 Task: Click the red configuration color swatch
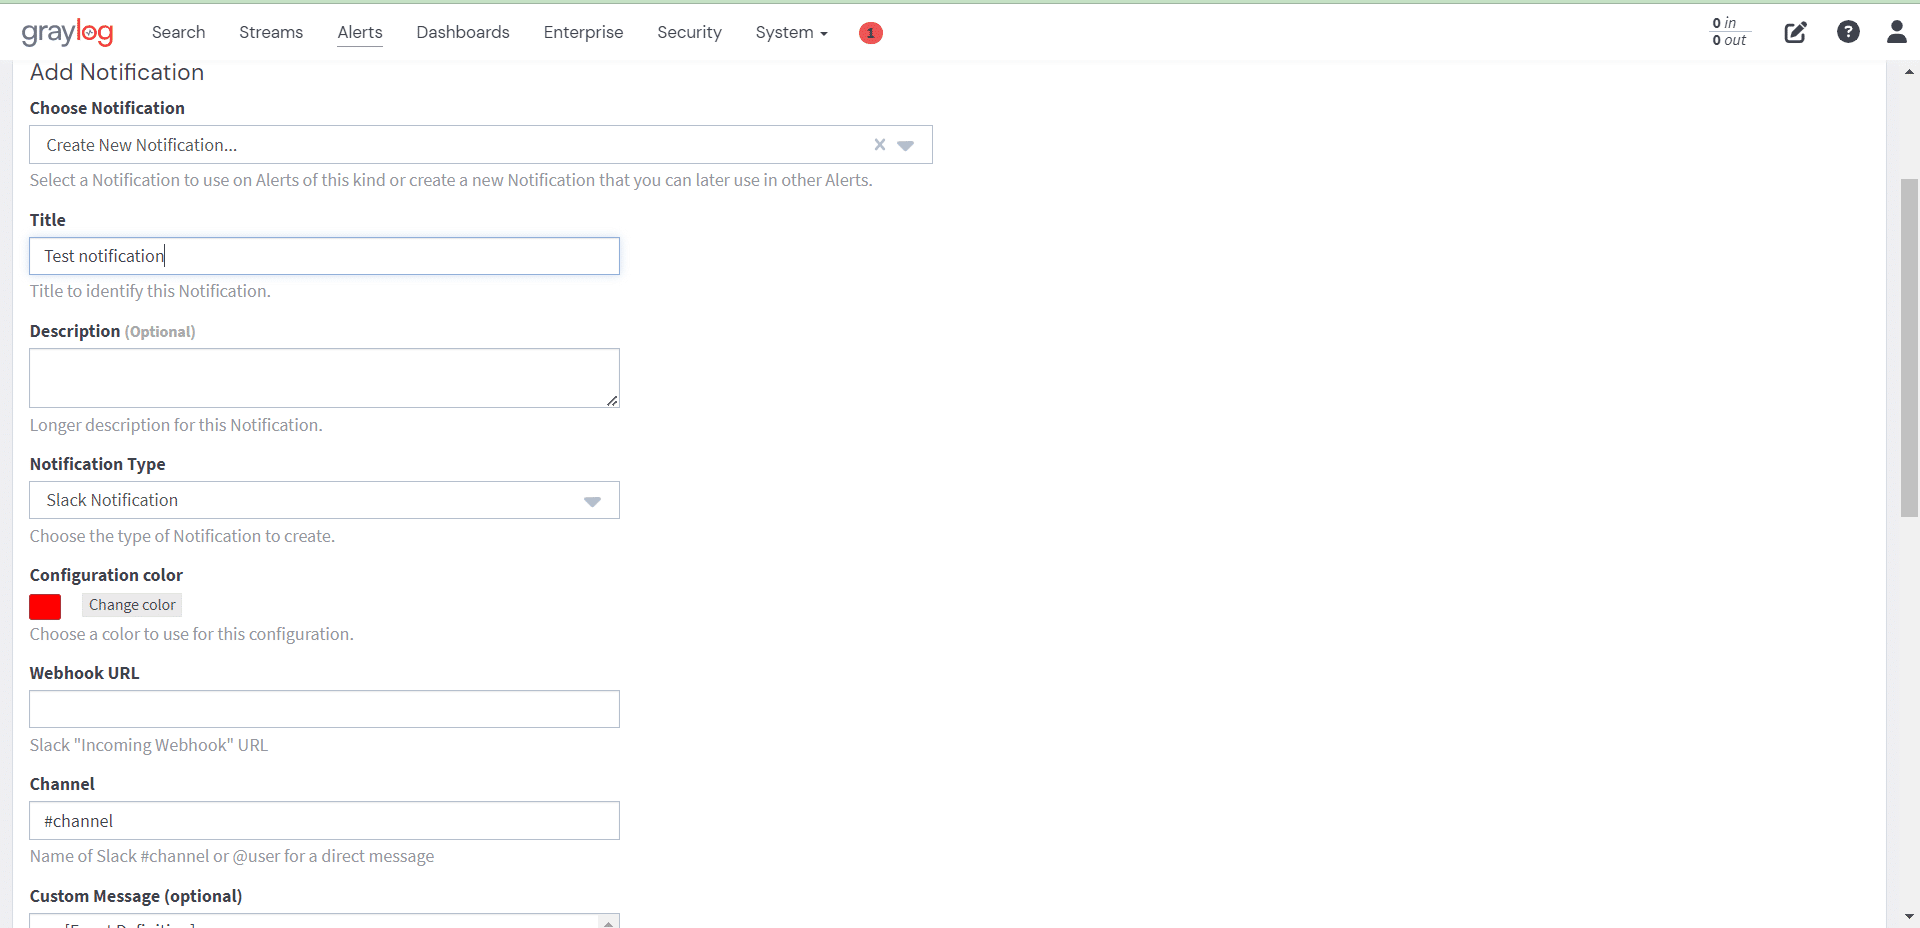pos(45,606)
